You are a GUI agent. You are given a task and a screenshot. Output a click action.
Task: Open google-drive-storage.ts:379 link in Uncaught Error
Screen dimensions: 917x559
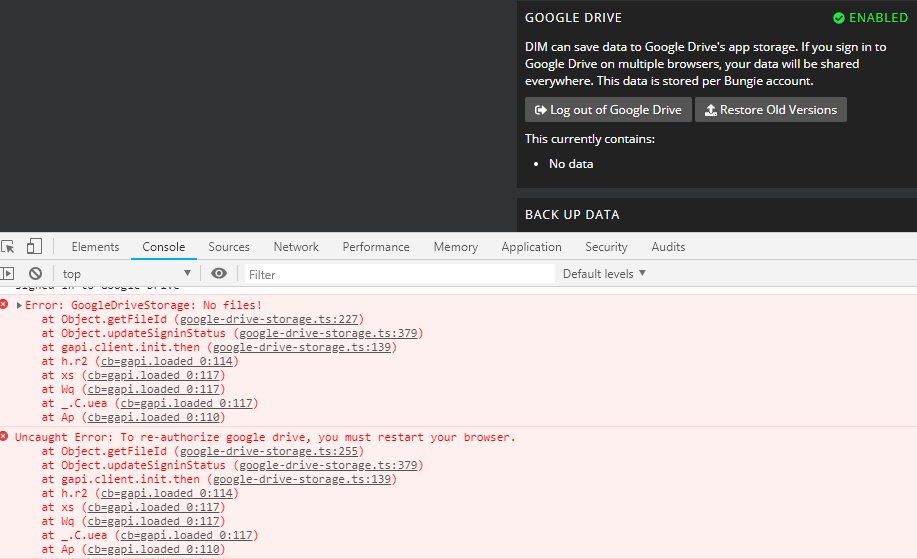(328, 465)
